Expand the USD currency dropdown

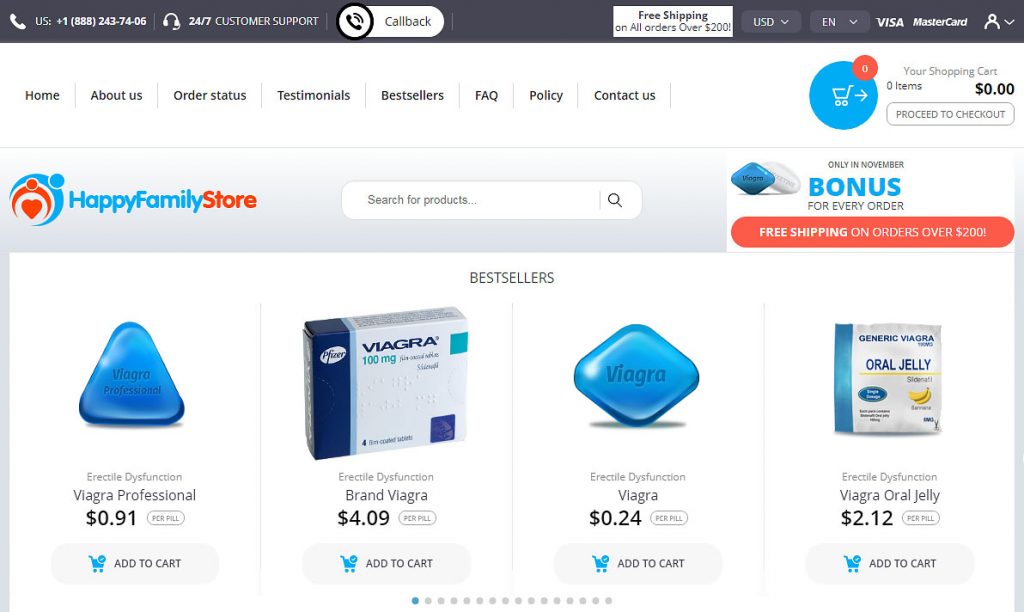coord(771,22)
